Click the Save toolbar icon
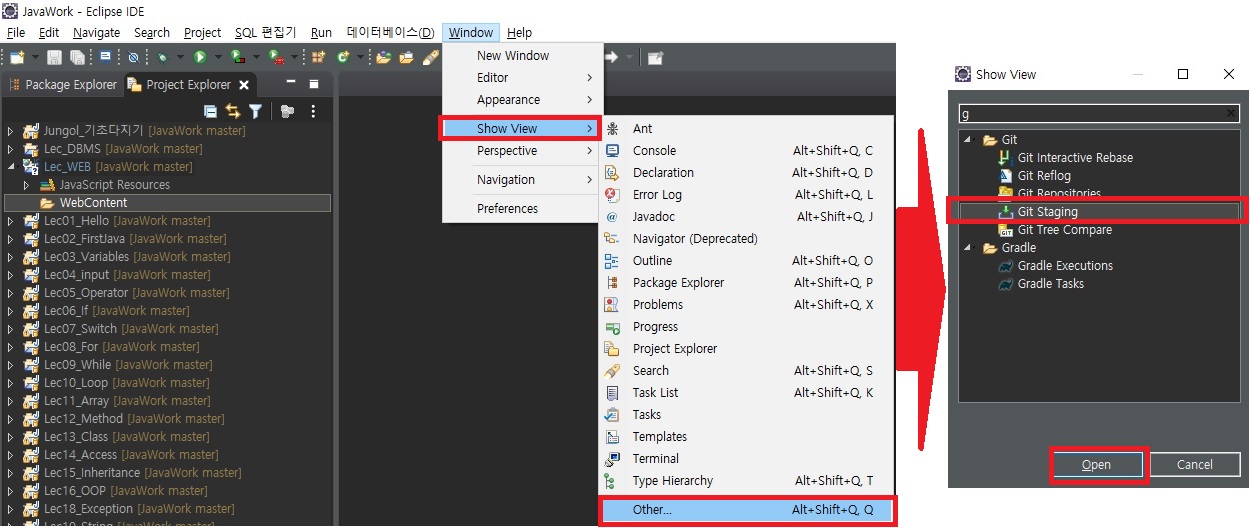1250x528 pixels. tap(55, 57)
